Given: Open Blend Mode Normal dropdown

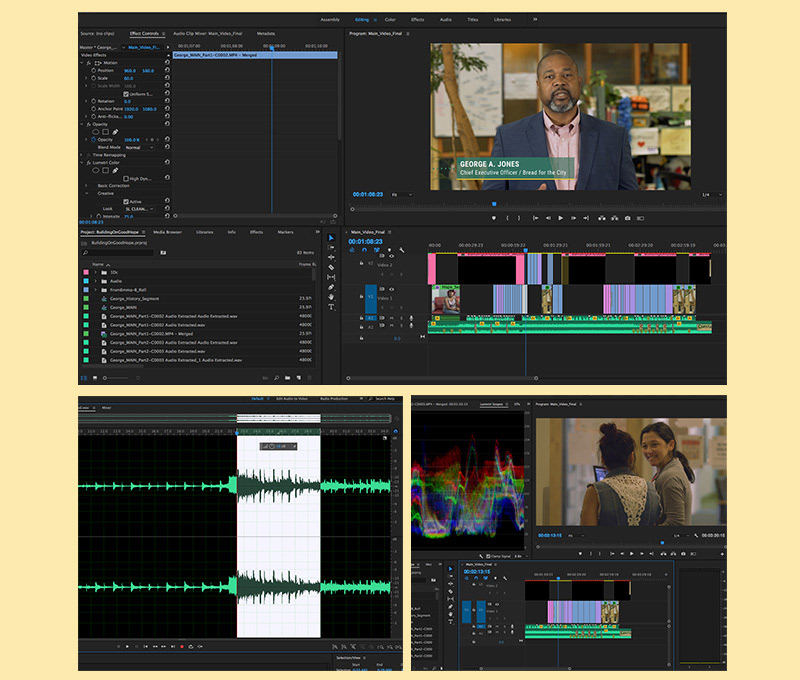Looking at the screenshot, I should pyautogui.click(x=139, y=147).
